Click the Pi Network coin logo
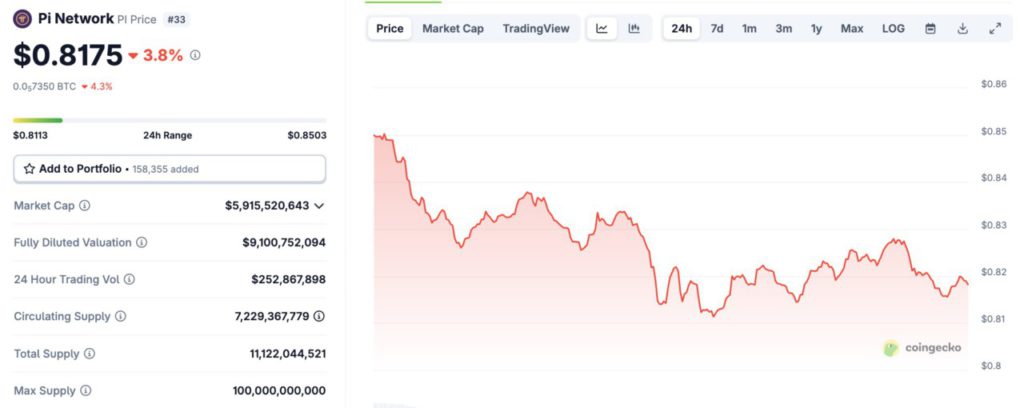 (22, 19)
